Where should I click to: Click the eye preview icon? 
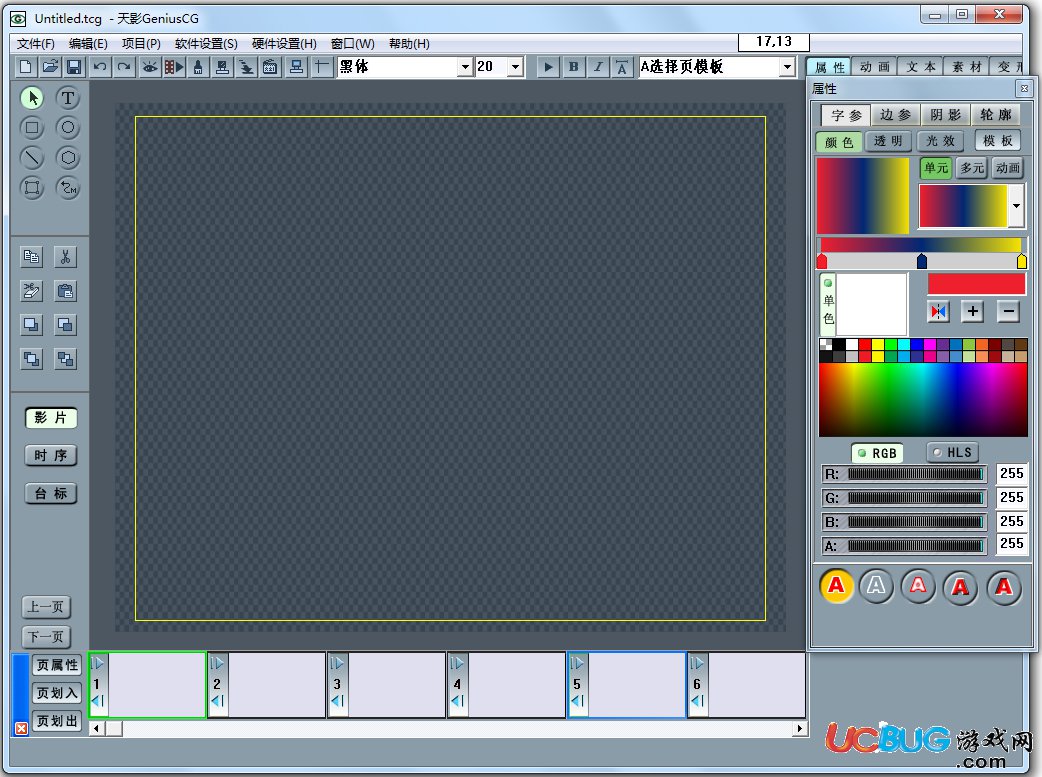[x=150, y=67]
